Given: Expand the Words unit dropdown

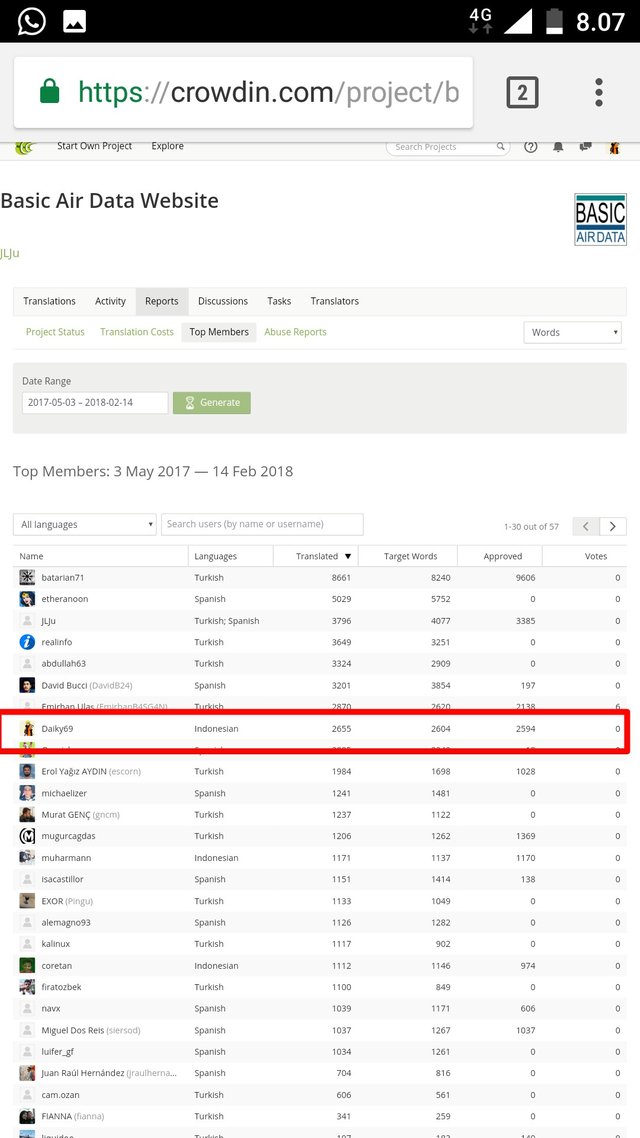Looking at the screenshot, I should (572, 332).
